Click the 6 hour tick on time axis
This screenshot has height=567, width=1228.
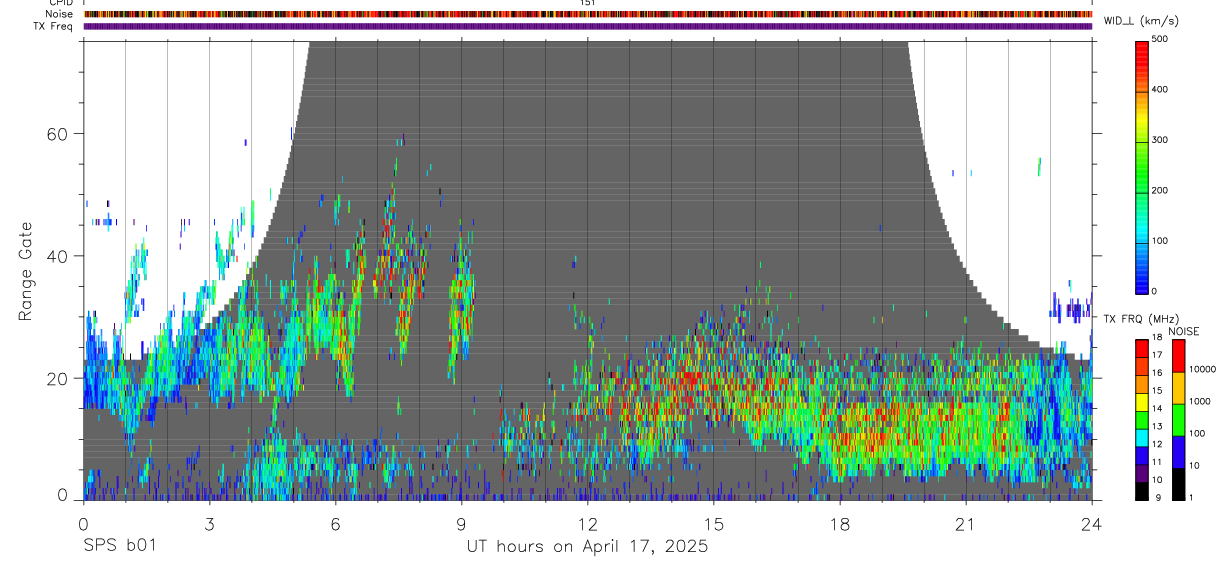335,524
